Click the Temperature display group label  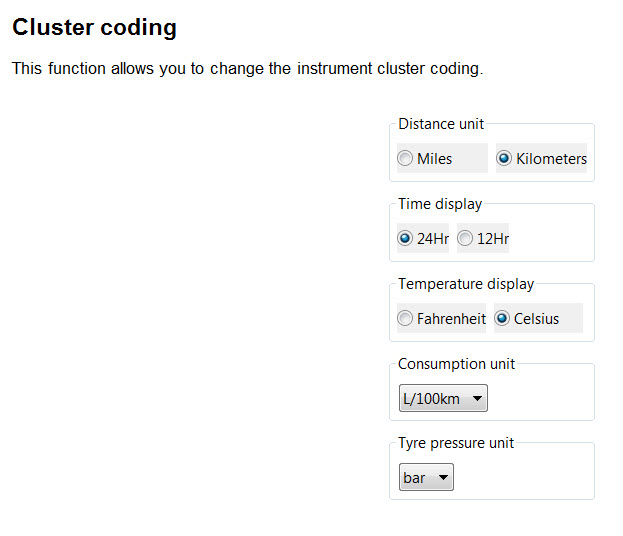pos(466,284)
